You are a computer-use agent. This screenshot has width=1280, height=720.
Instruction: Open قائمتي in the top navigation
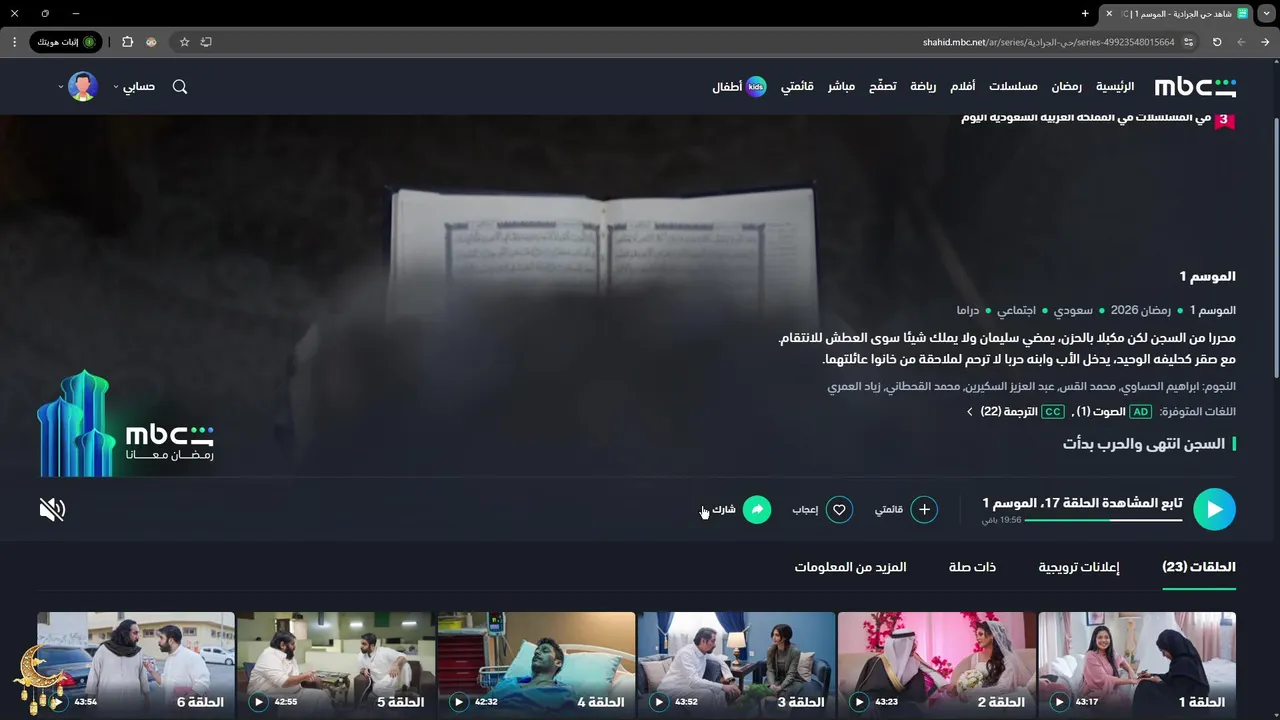[x=797, y=87]
